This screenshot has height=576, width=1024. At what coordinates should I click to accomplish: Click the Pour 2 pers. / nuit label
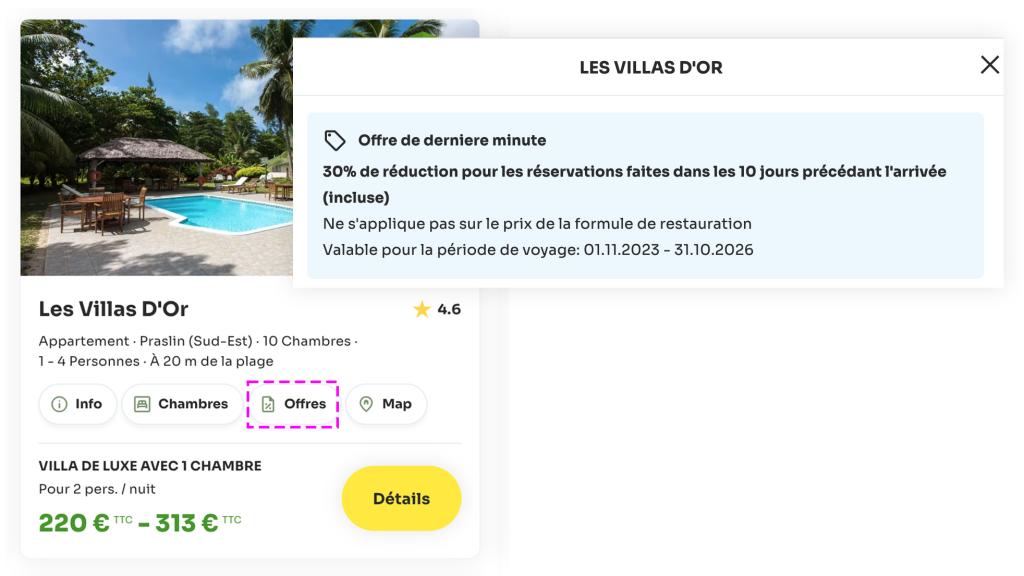pyautogui.click(x=97, y=489)
